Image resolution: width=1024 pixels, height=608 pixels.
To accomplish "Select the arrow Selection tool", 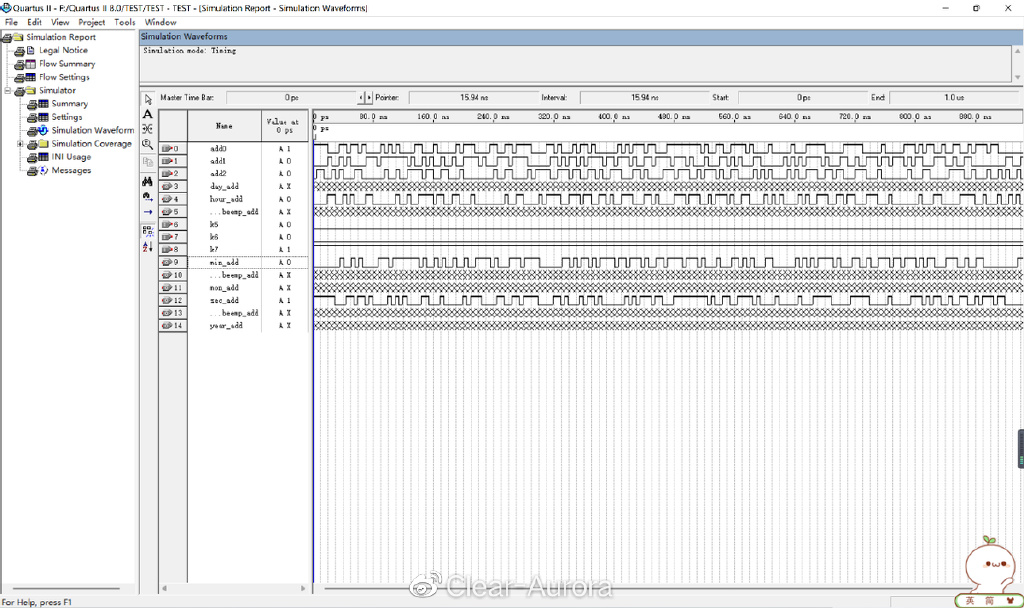I will (x=148, y=100).
